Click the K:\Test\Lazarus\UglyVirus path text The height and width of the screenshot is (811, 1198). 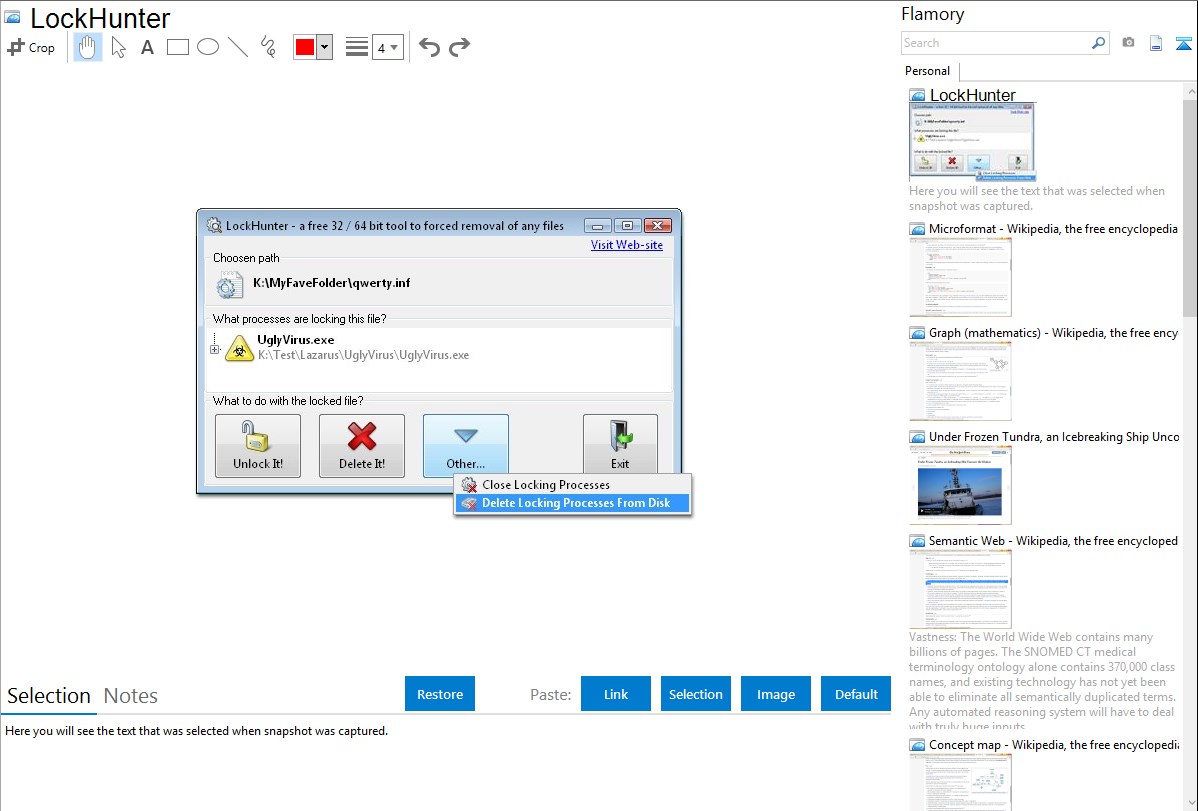tap(363, 355)
